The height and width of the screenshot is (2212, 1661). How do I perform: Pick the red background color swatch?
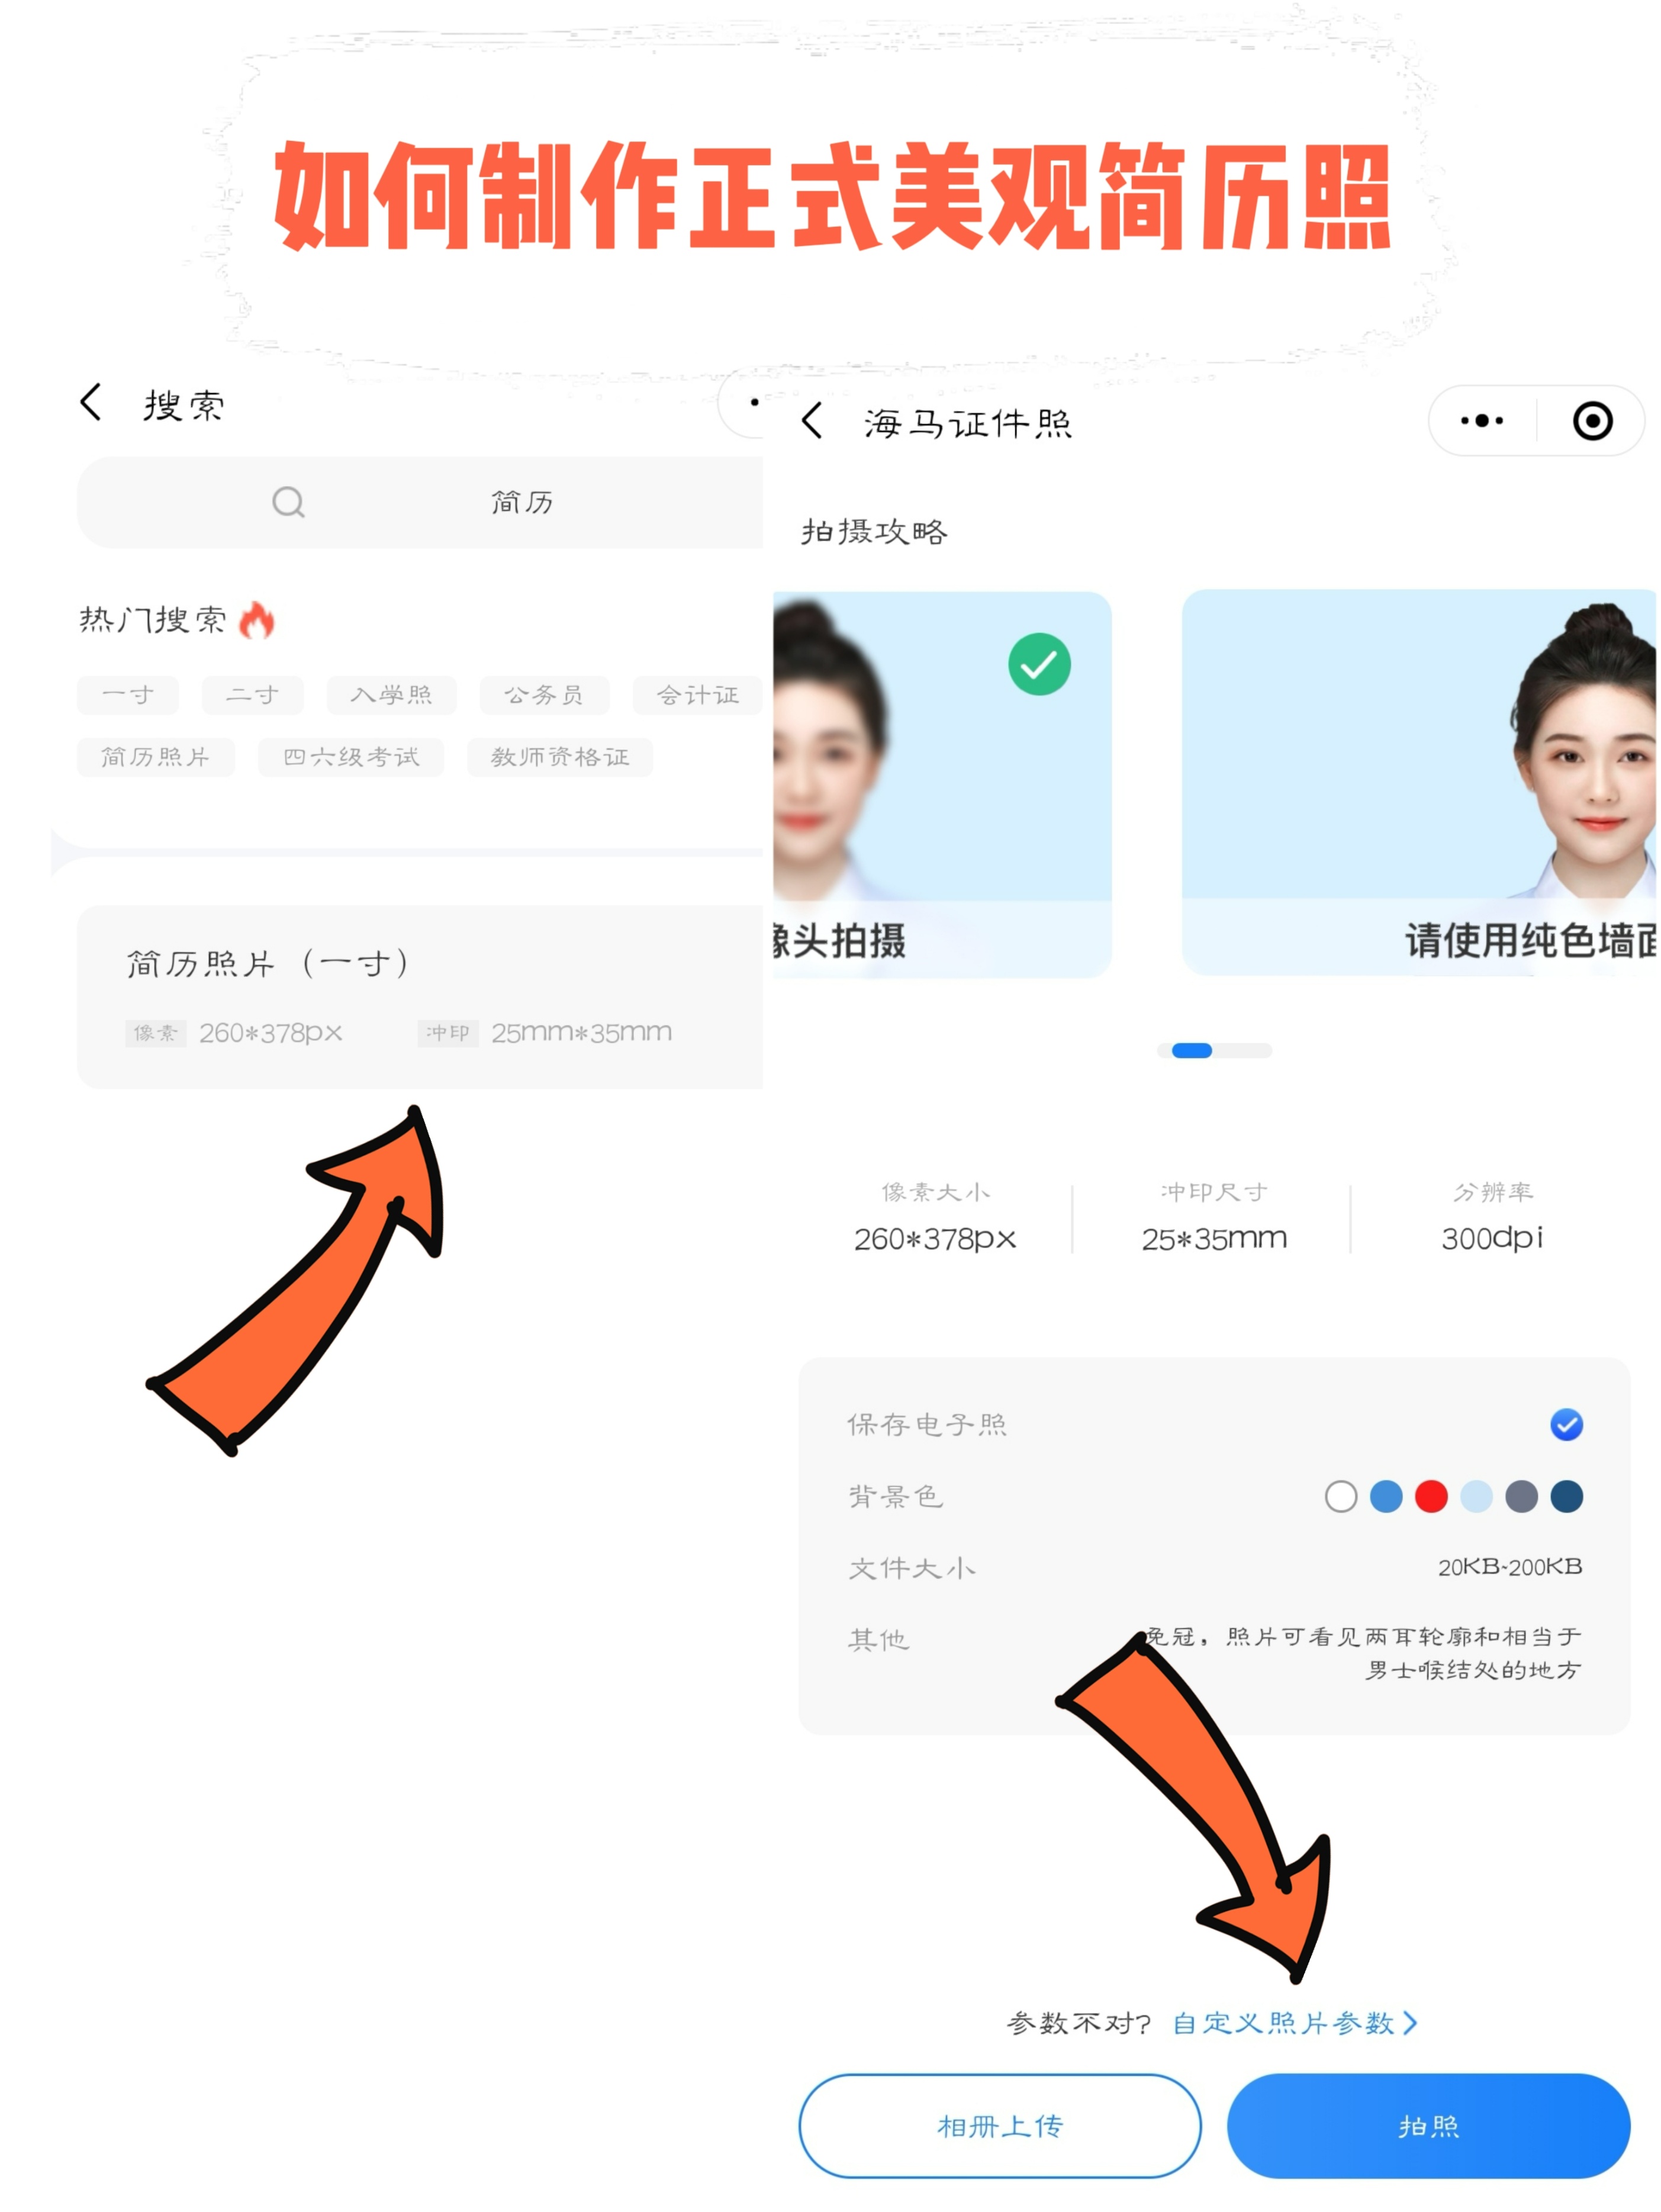coord(1430,1497)
